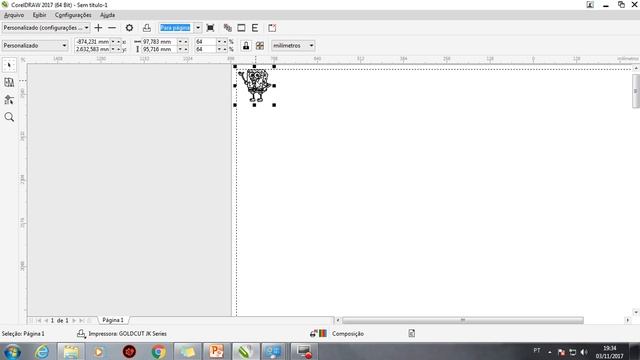Click the add preset plus icon
The height and width of the screenshot is (360, 640).
coord(98,28)
